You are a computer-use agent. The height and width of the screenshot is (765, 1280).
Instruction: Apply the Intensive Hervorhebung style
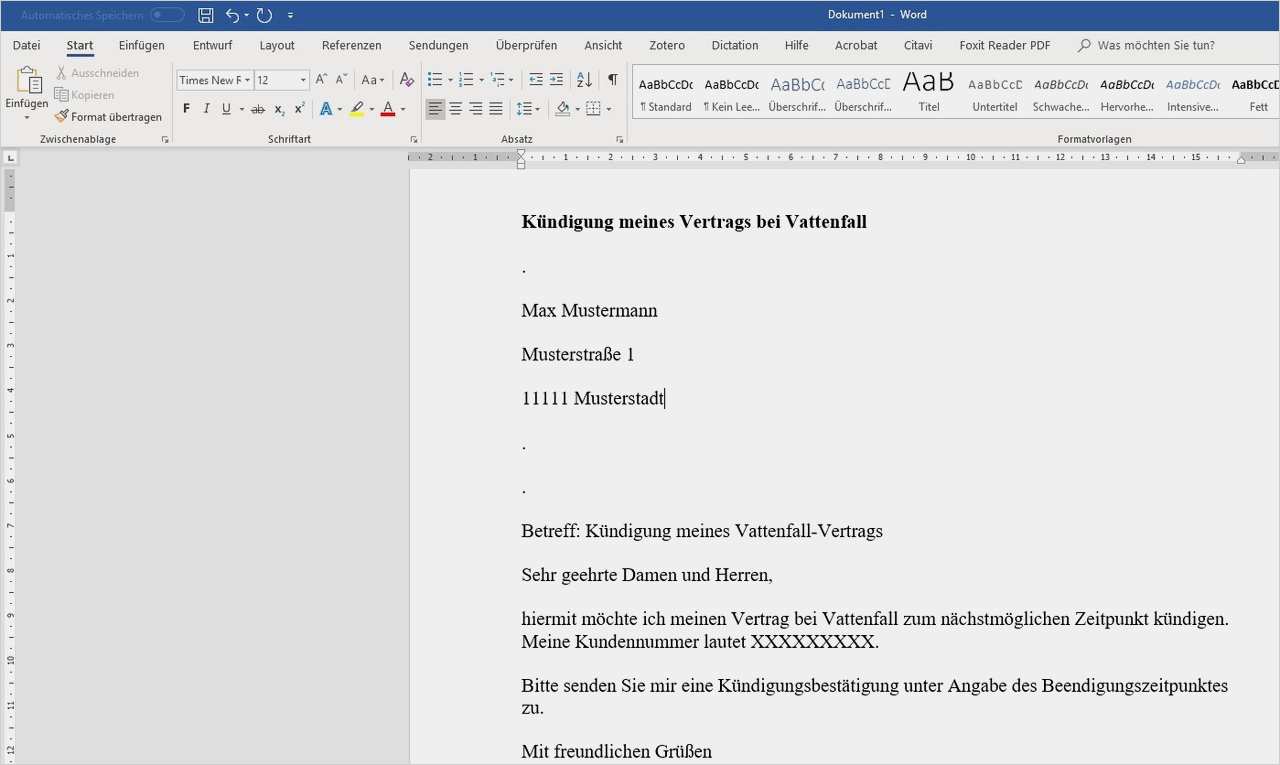tap(1193, 93)
